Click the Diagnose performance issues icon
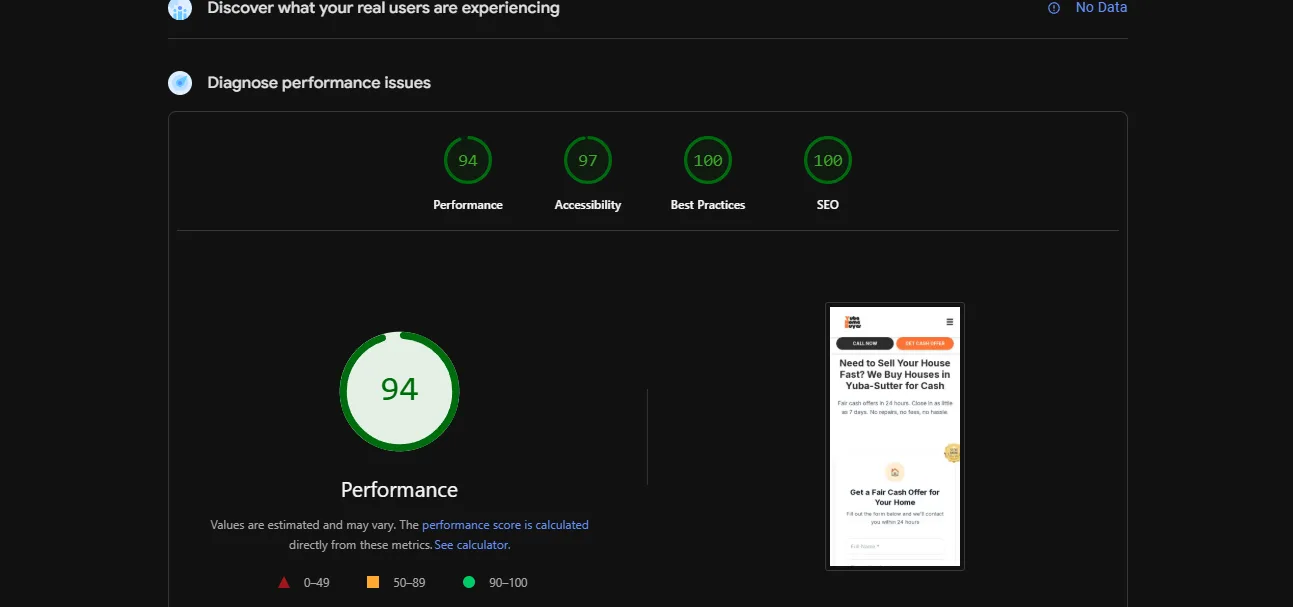The width and height of the screenshot is (1293, 607). pyautogui.click(x=180, y=83)
